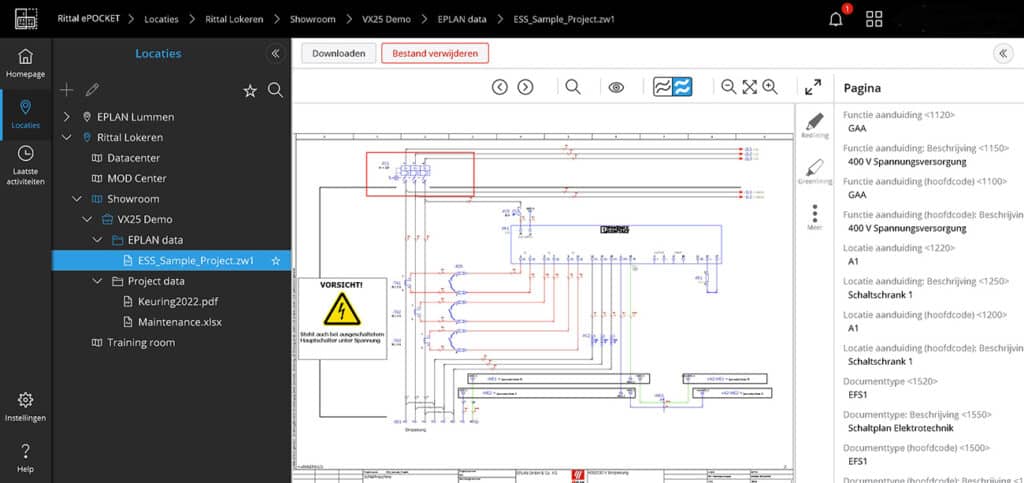Collapse the Rittal Lokeren node
This screenshot has width=1024, height=483.
(66, 138)
